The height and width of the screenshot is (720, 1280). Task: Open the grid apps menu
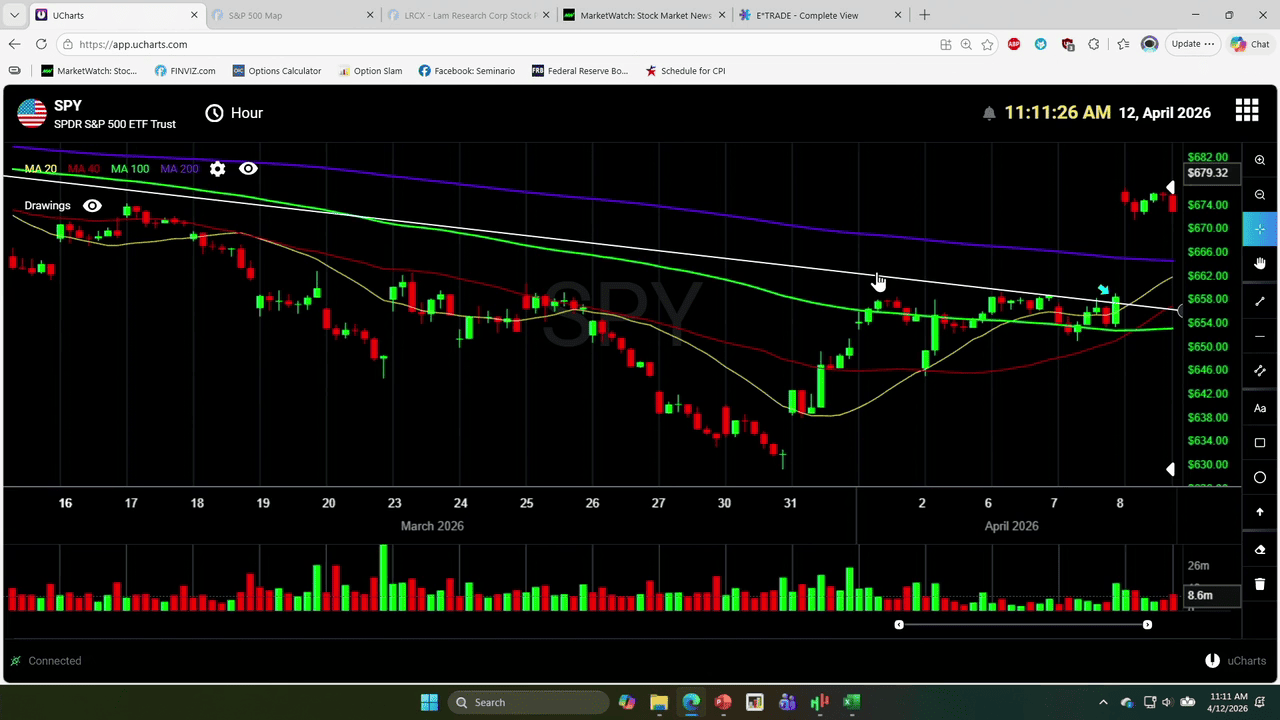tap(1246, 111)
